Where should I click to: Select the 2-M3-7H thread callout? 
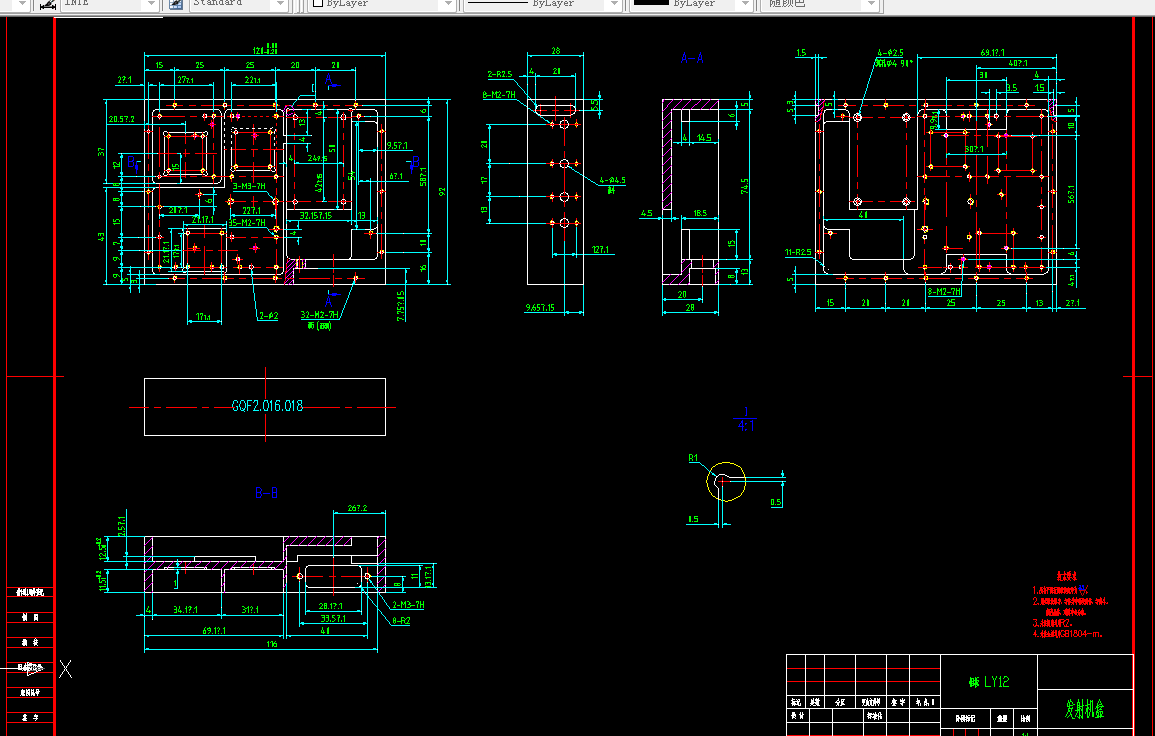coord(408,605)
